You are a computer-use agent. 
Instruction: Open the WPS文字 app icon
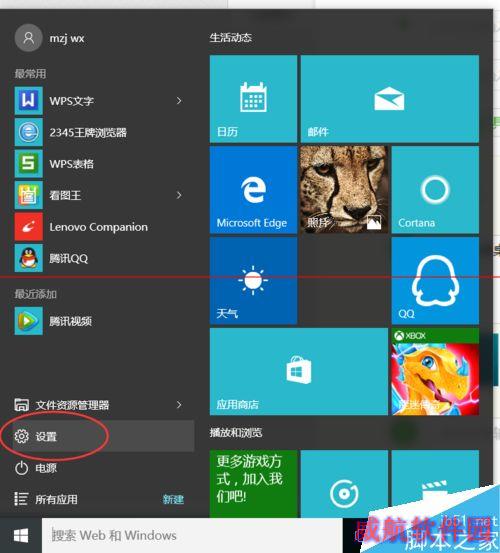coord(29,101)
